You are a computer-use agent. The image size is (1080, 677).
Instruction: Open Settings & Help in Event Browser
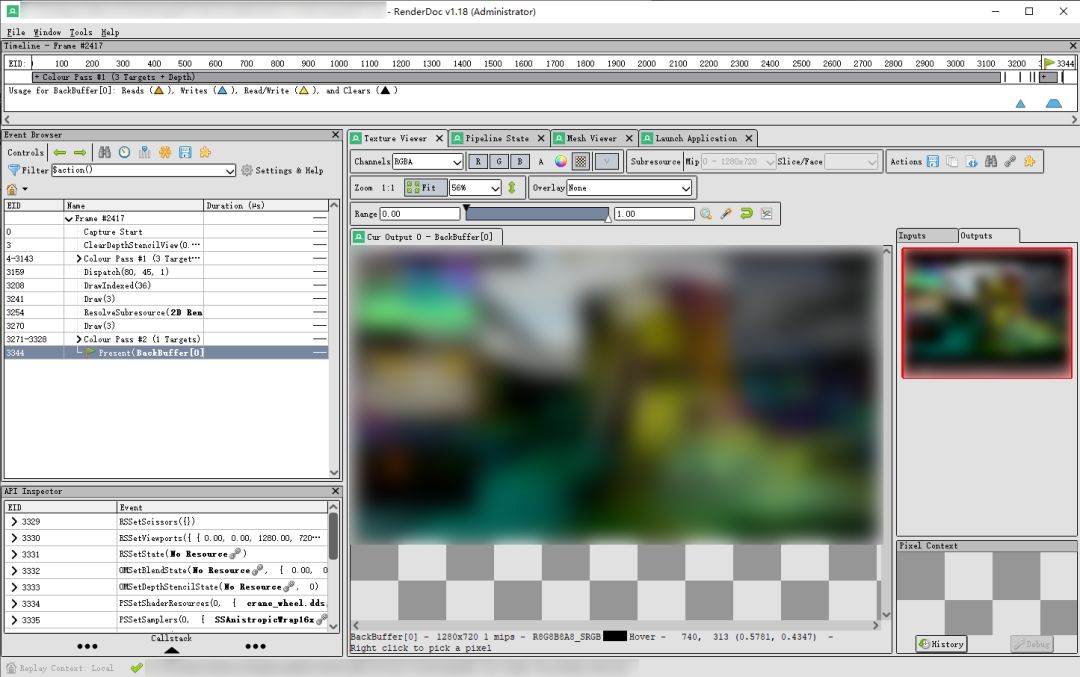pos(282,170)
